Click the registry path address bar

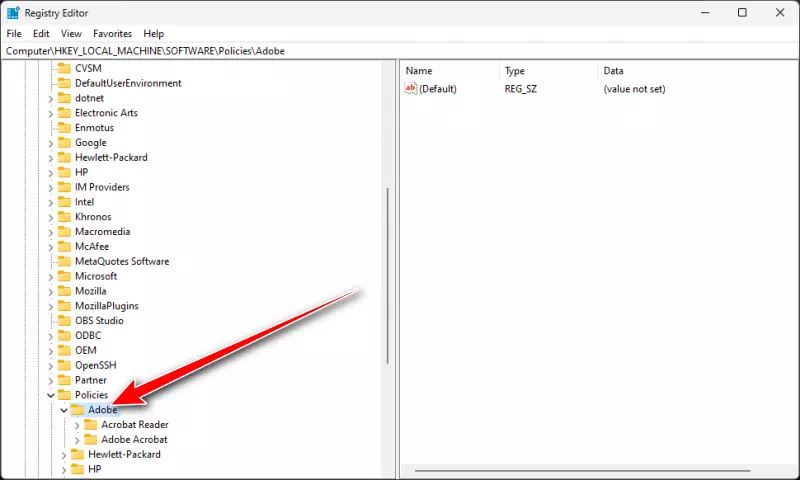[x=400, y=51]
